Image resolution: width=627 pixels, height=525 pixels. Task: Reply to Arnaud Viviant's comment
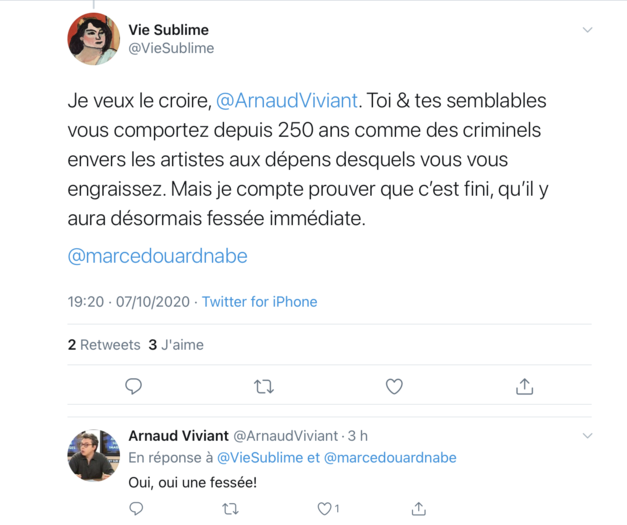click(x=137, y=508)
